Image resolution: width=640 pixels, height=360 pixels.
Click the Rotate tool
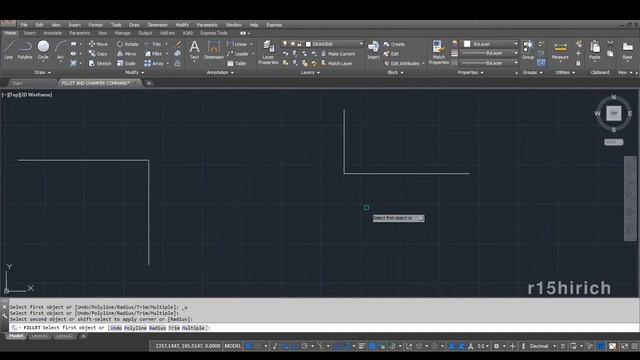[x=128, y=44]
